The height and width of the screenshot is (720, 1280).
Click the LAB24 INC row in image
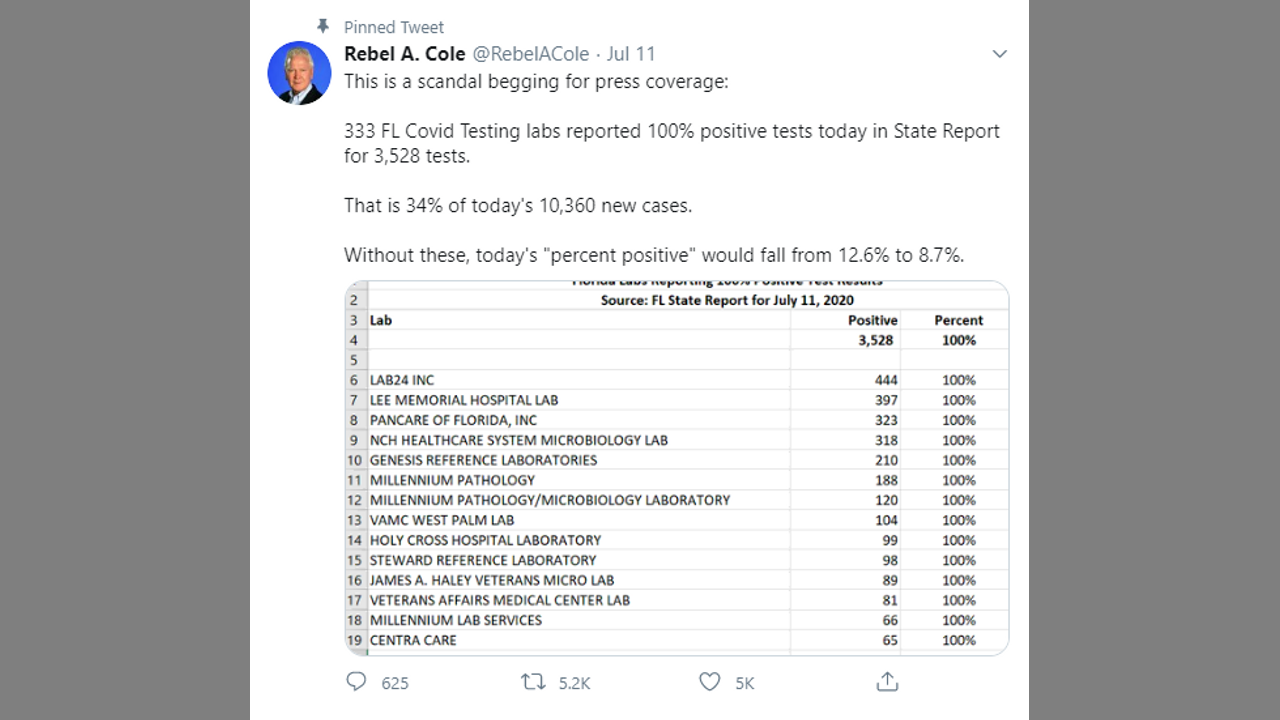point(402,380)
